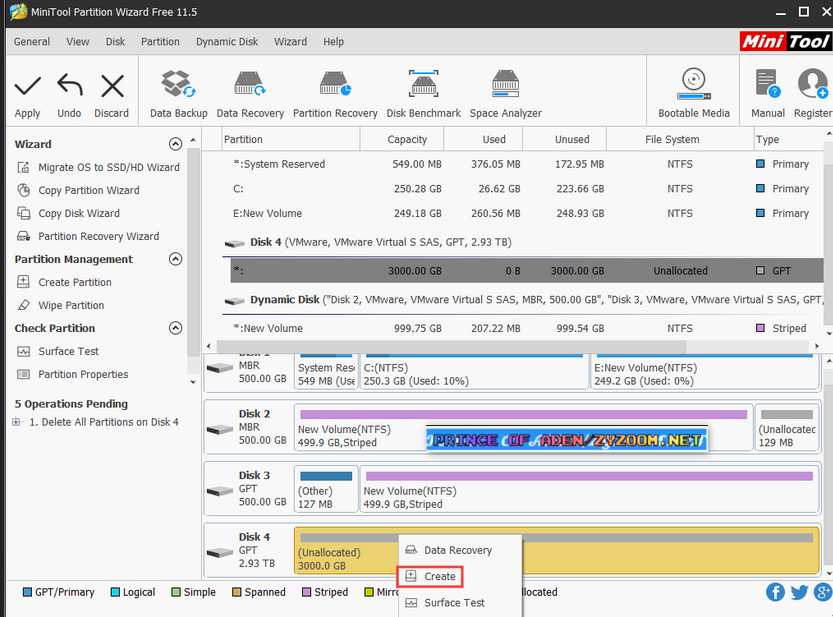Select C:(NTFS) block in disk map
The image size is (833, 617).
coord(474,371)
